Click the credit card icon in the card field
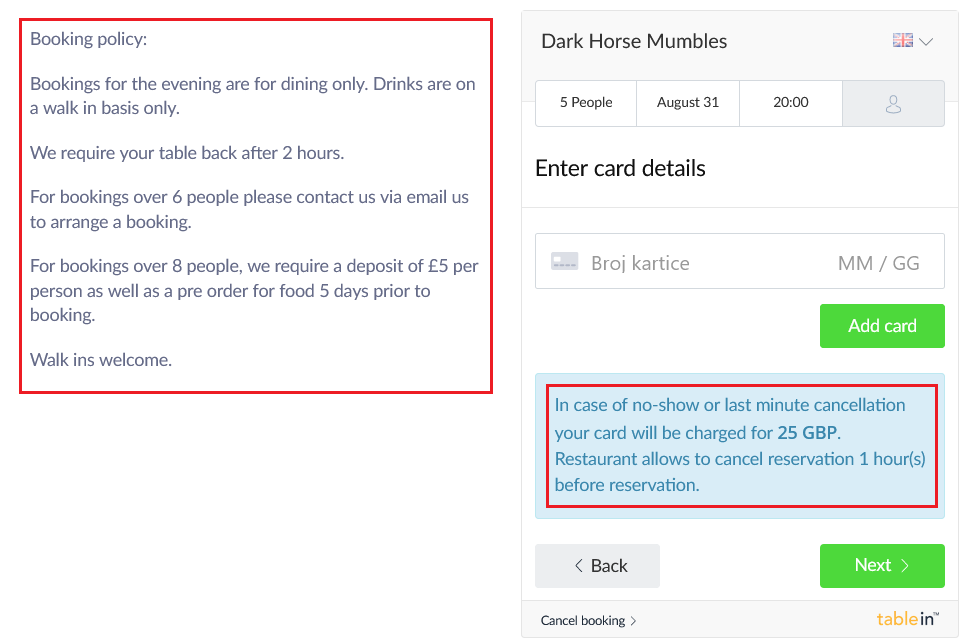Viewport: 968px width, 644px height. click(564, 262)
